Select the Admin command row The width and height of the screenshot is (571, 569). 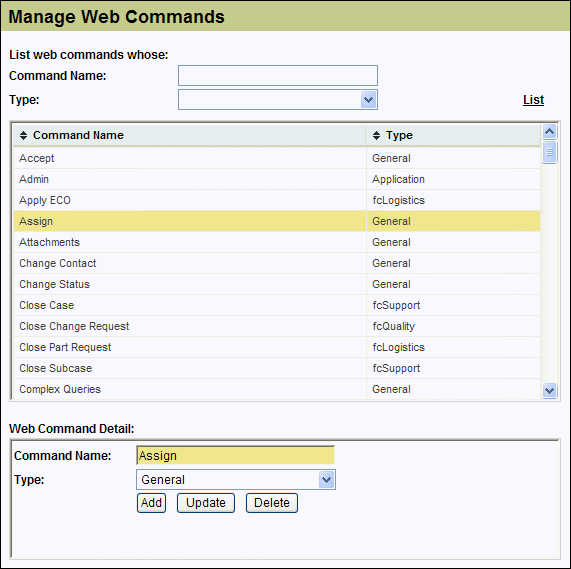(x=277, y=179)
